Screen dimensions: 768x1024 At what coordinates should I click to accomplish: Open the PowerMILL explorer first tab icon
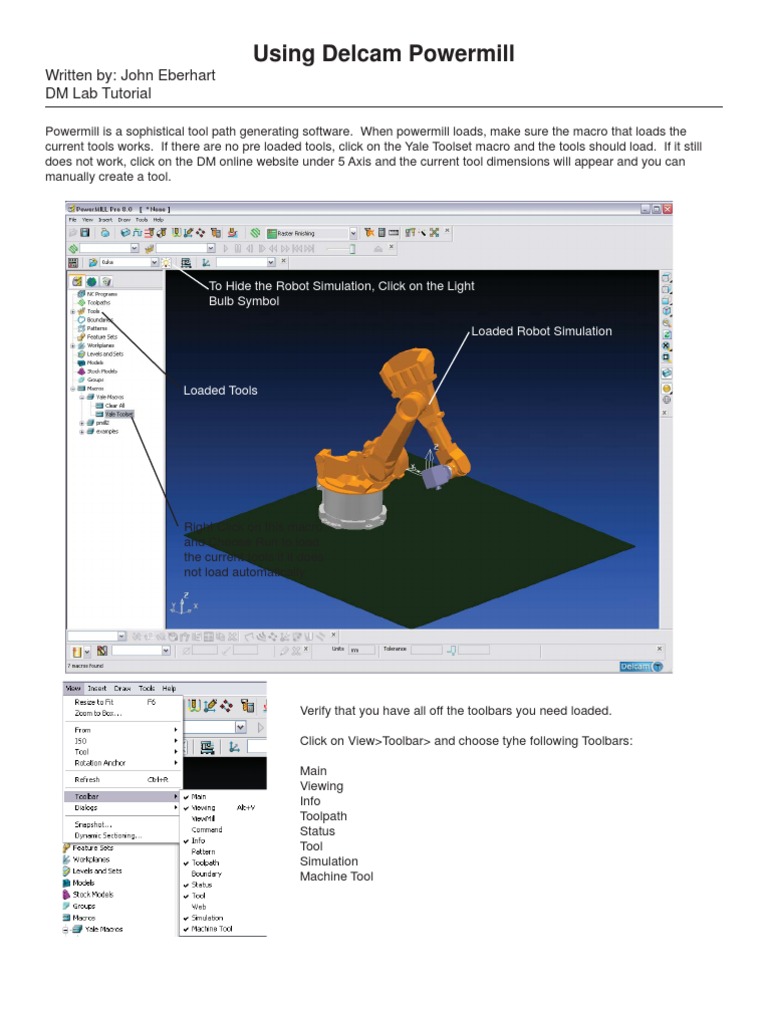(x=77, y=281)
